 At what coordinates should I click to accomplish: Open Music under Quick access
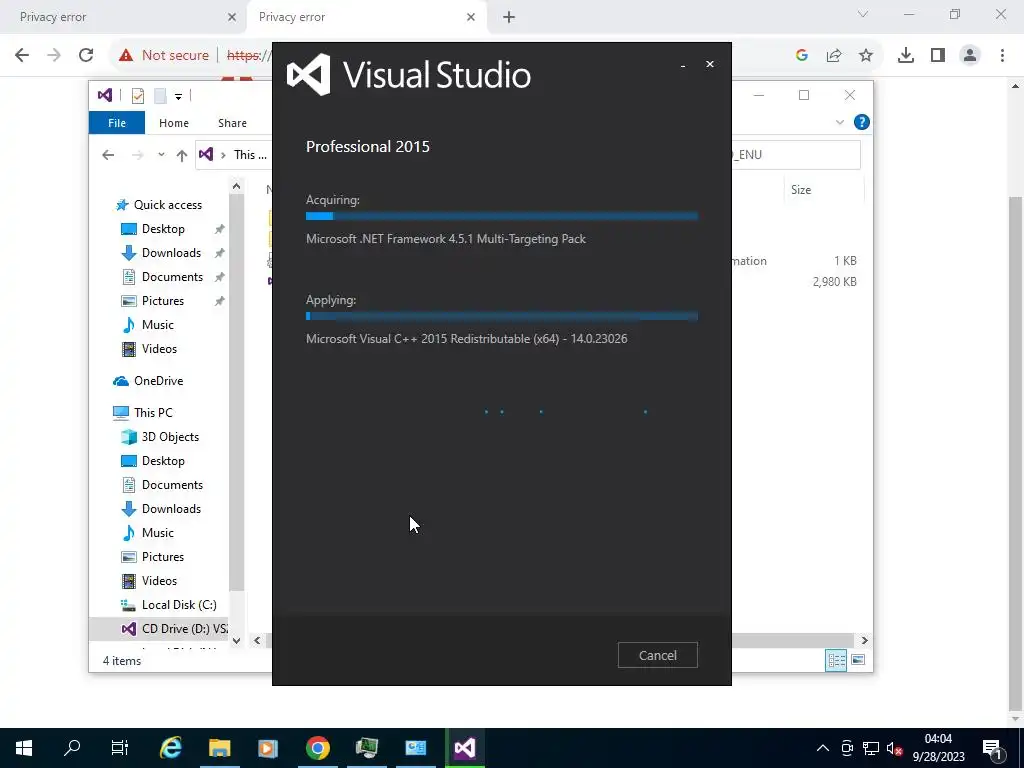[x=157, y=325]
